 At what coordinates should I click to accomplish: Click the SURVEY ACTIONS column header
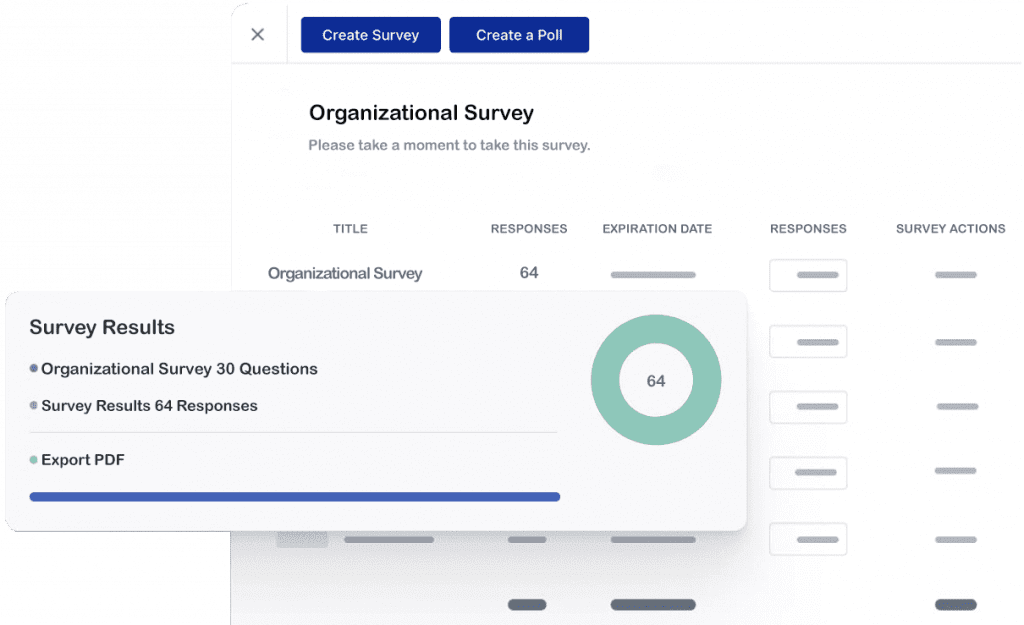(x=950, y=228)
